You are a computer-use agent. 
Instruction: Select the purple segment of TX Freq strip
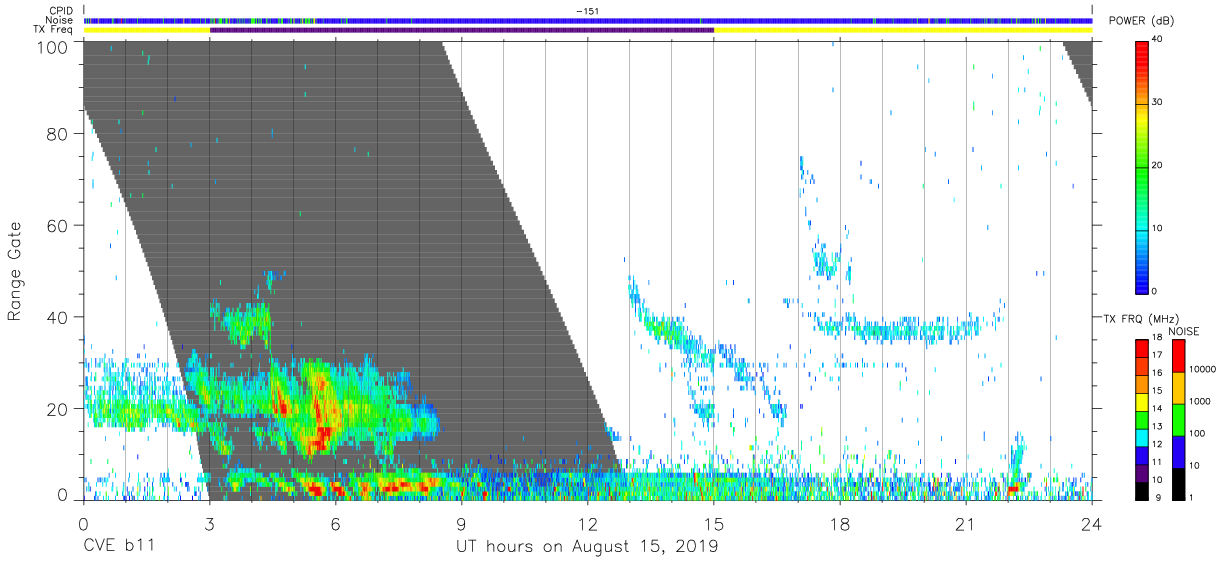462,30
